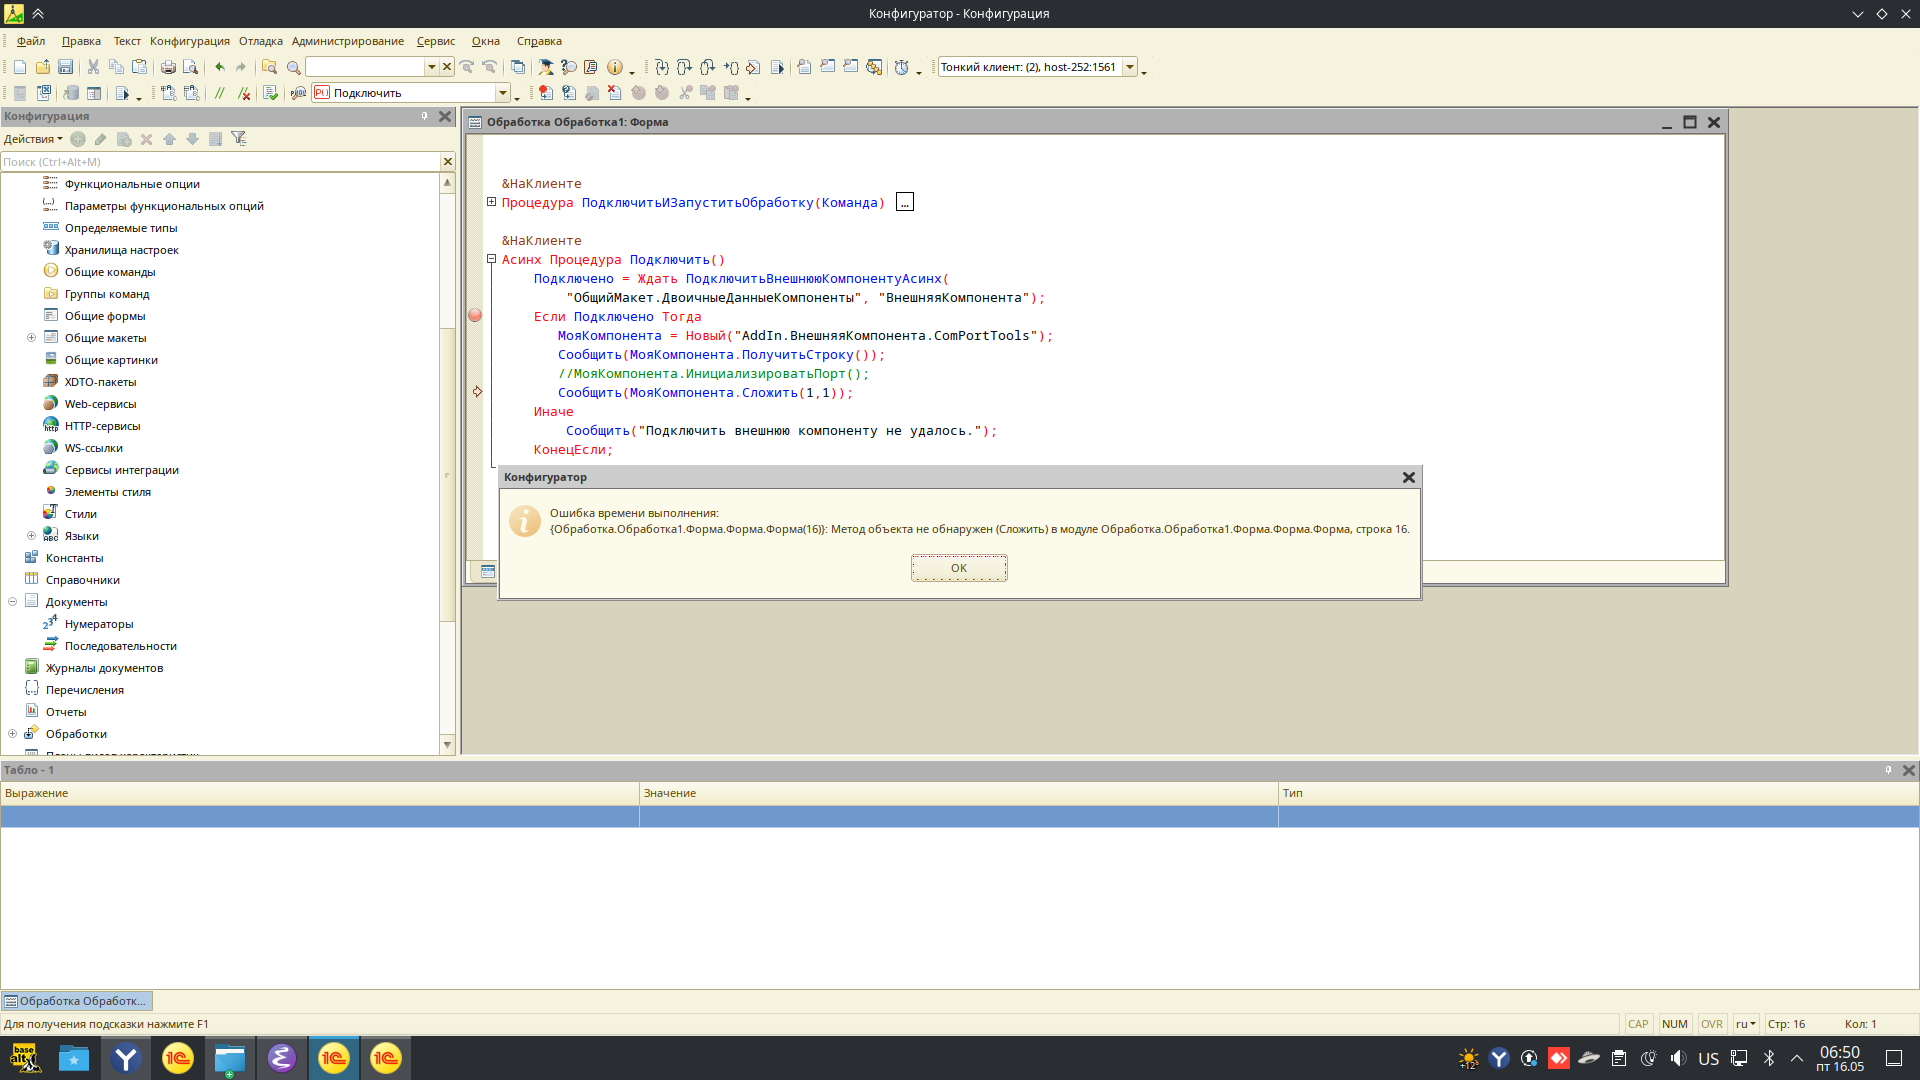Click the Выражение column header in Табло
The image size is (1920, 1080).
pos(319,793)
